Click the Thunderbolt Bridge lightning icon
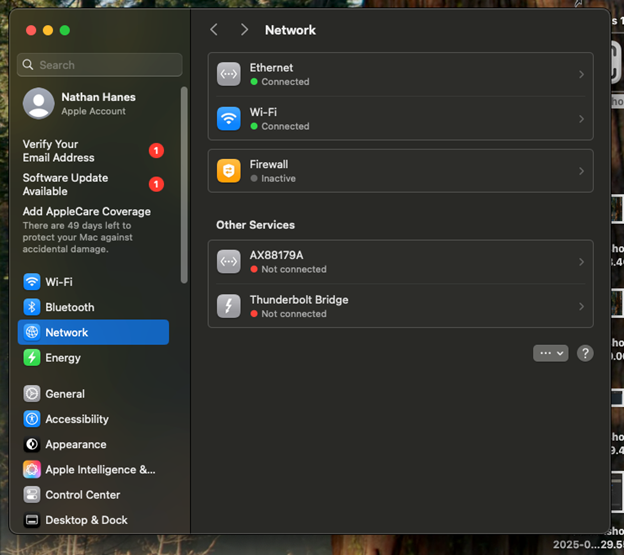 [228, 306]
